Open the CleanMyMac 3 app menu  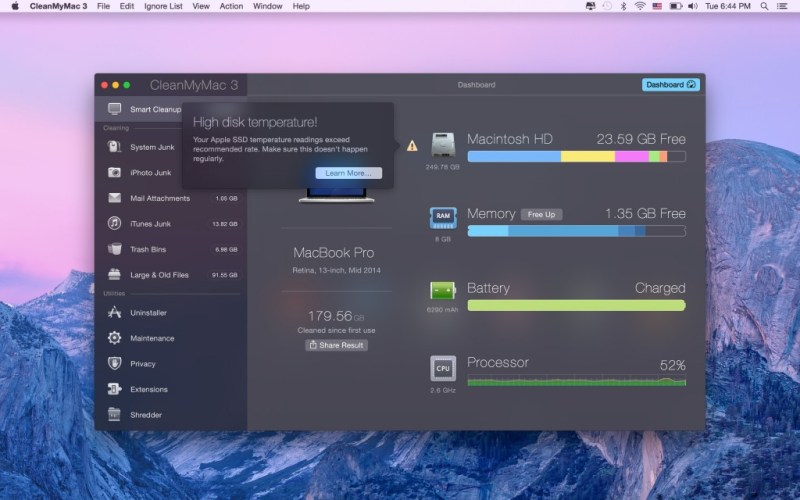click(x=58, y=6)
